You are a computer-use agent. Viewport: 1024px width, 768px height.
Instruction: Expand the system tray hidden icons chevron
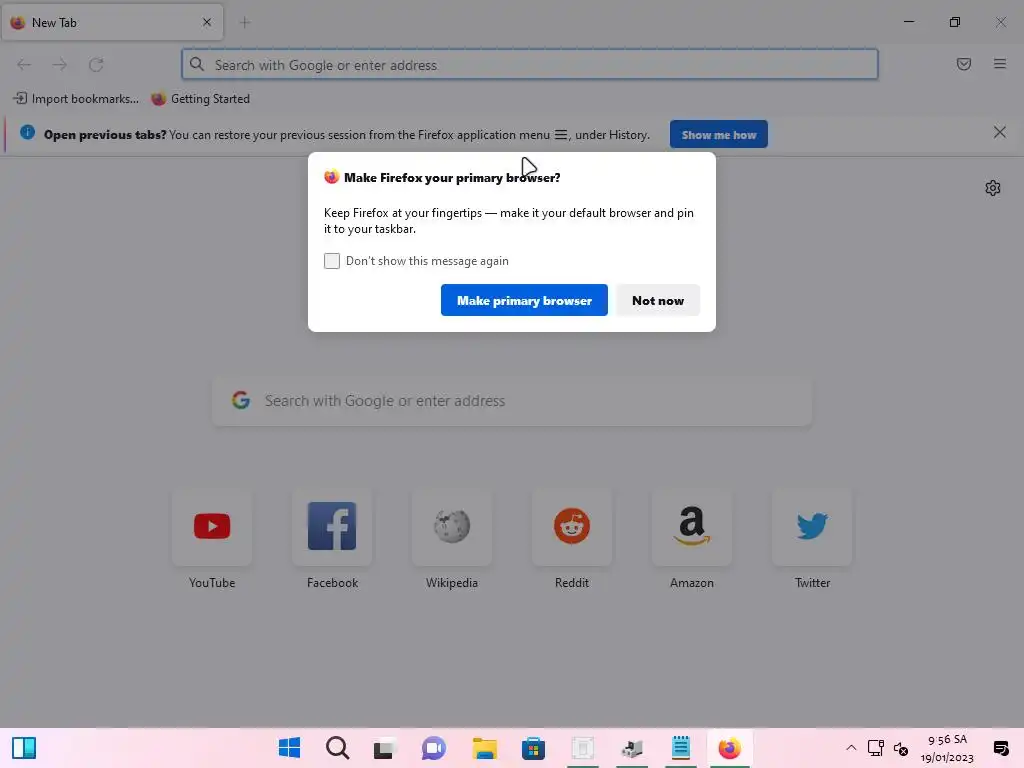tap(851, 748)
